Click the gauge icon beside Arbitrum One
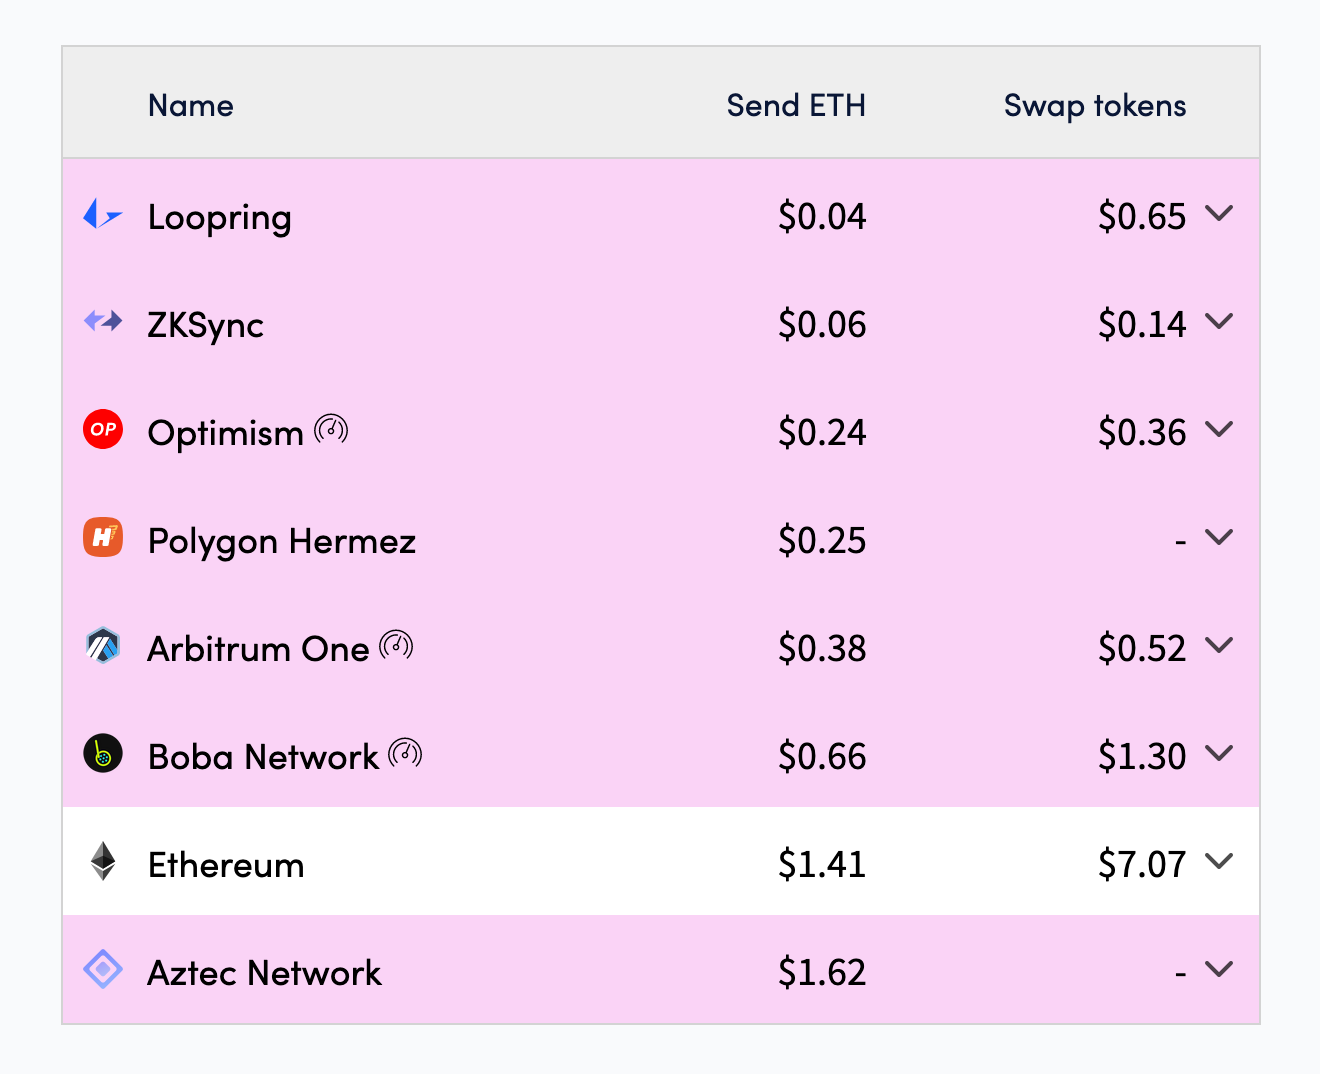 397,646
